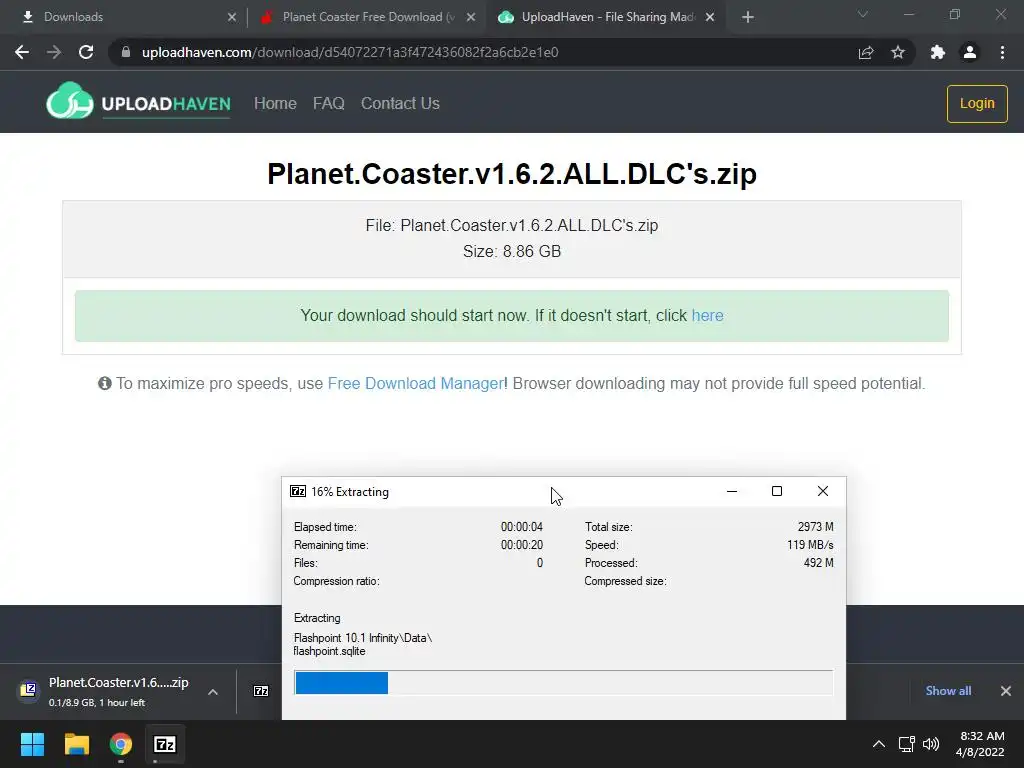Click the browser back arrow

pos(22,52)
